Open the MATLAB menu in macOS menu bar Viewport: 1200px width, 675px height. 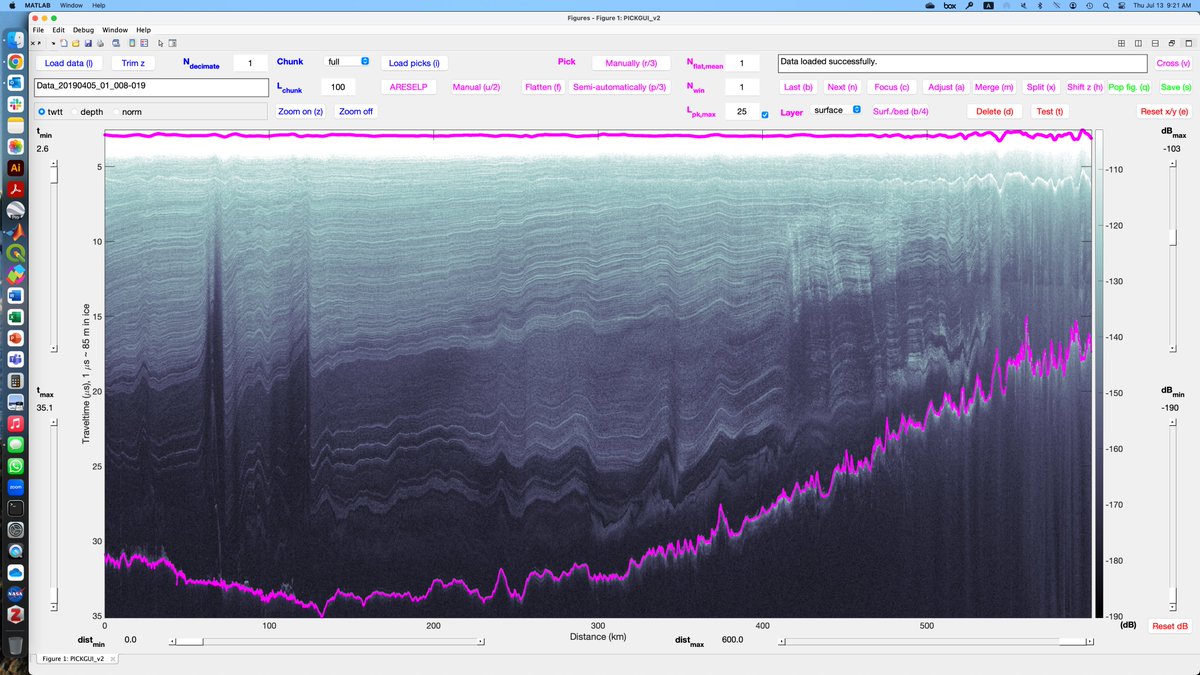(x=37, y=5)
